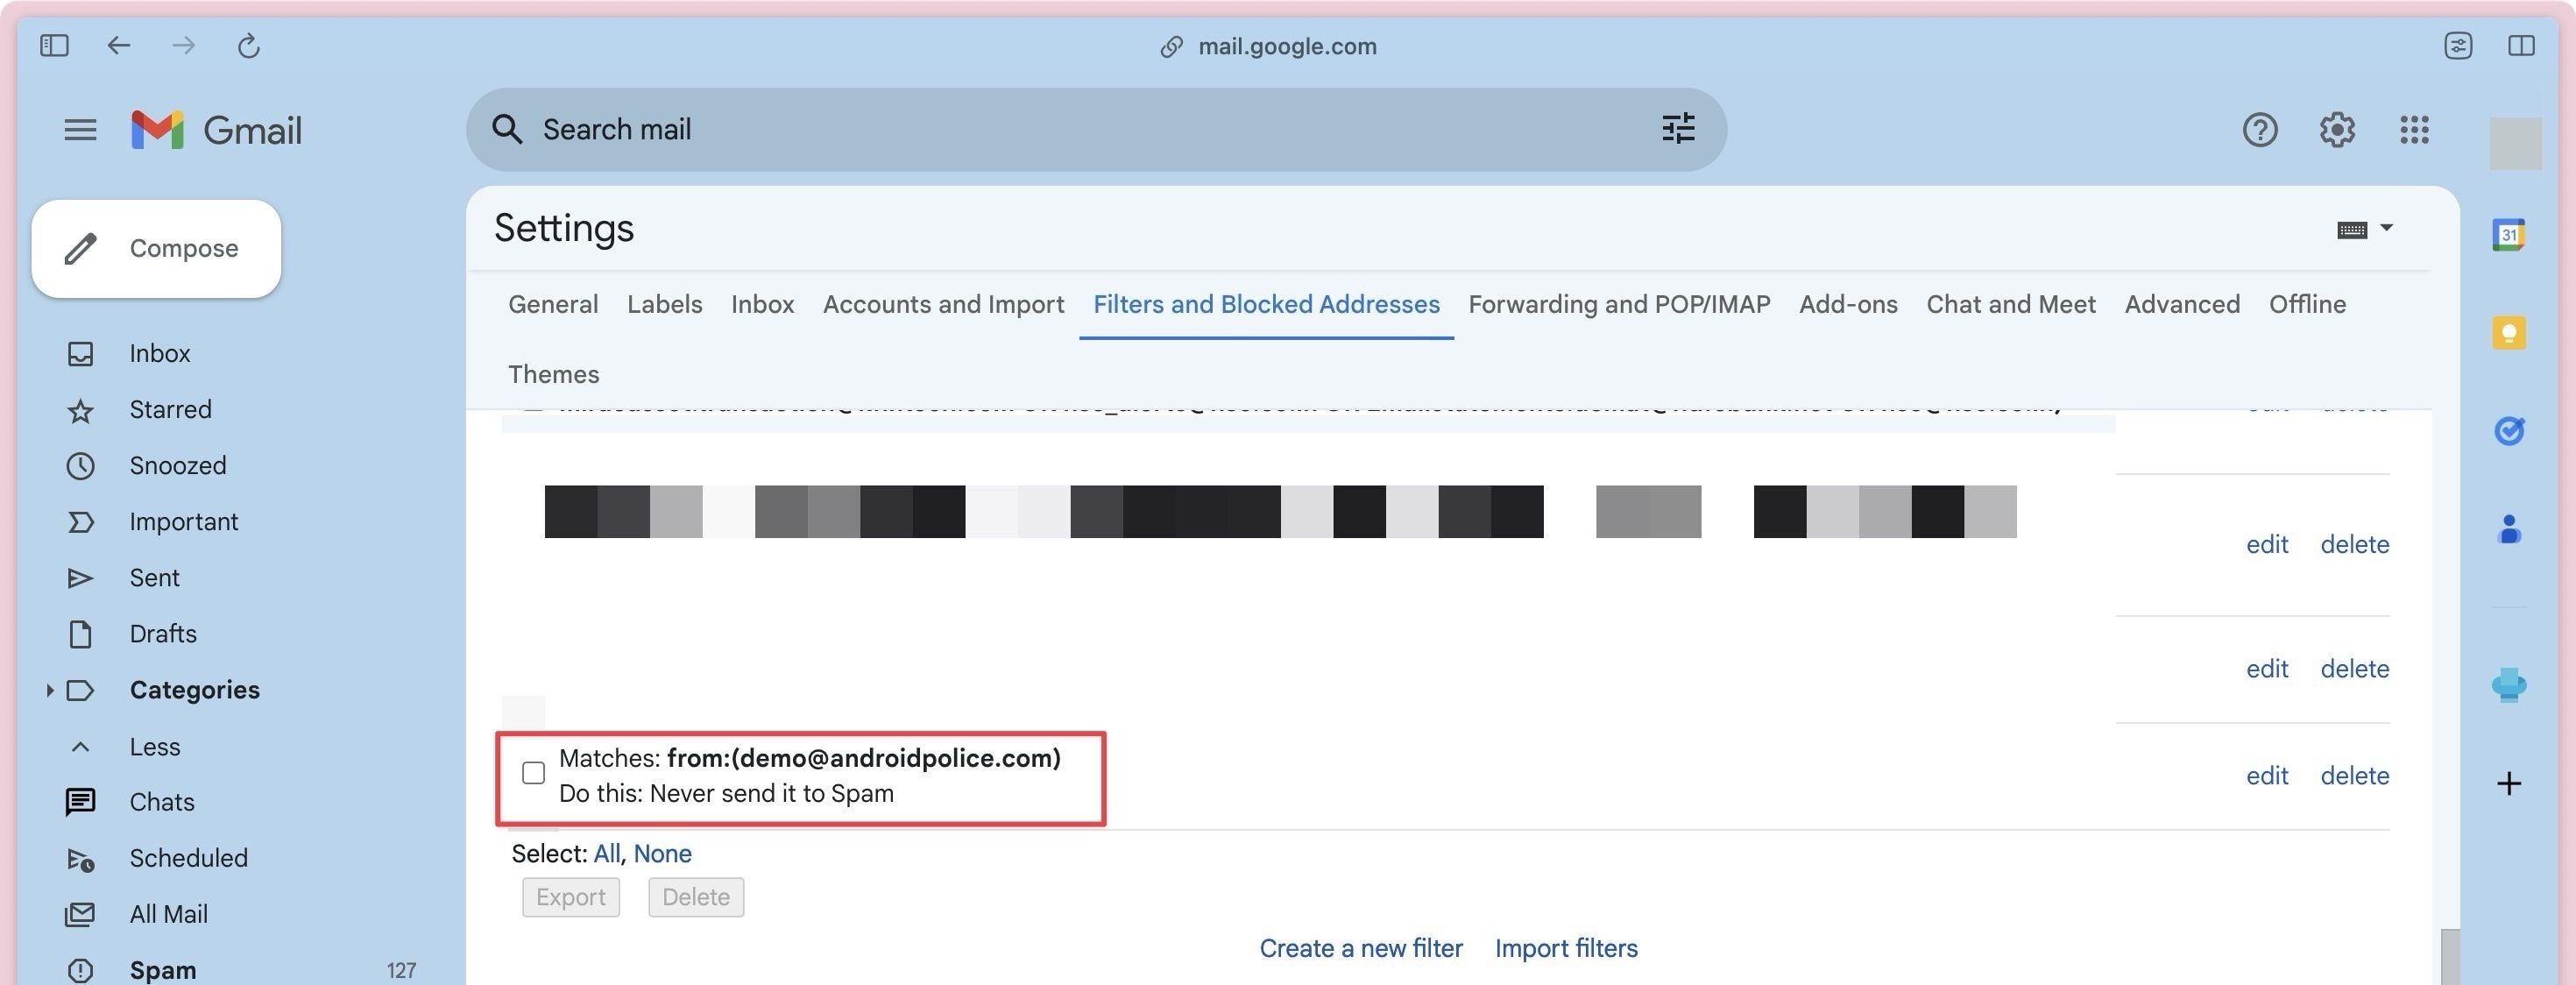2576x985 pixels.
Task: Open All Mail
Action: tap(168, 914)
